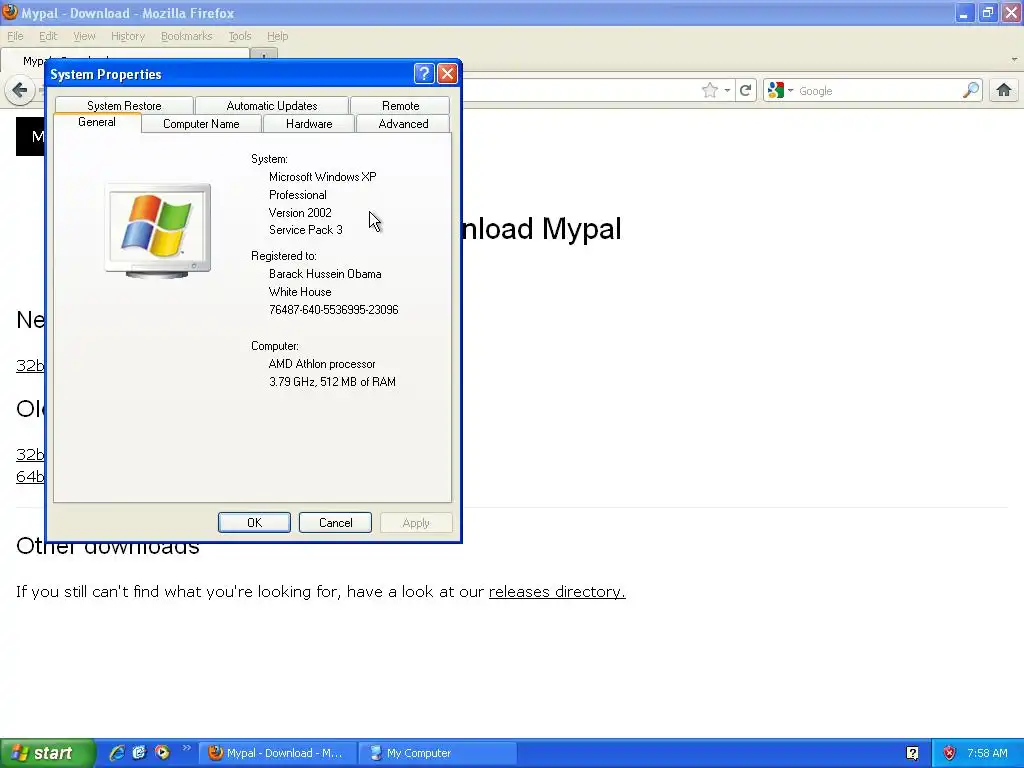The width and height of the screenshot is (1024, 768).
Task: Expand the Quick Launch overflow chevron
Action: click(186, 748)
